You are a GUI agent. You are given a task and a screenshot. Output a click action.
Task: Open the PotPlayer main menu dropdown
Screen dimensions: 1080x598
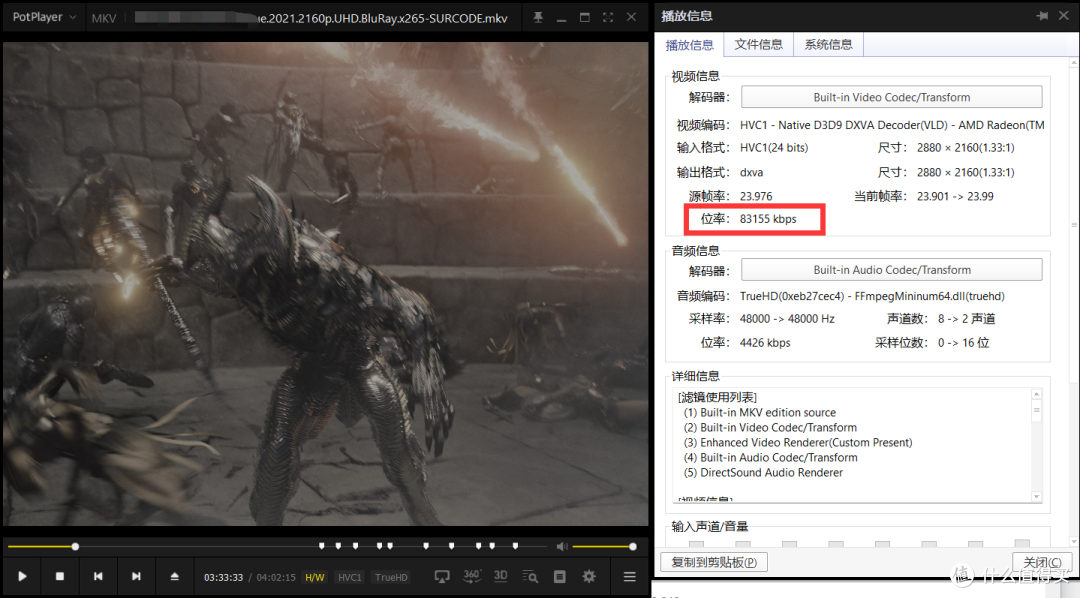point(43,17)
